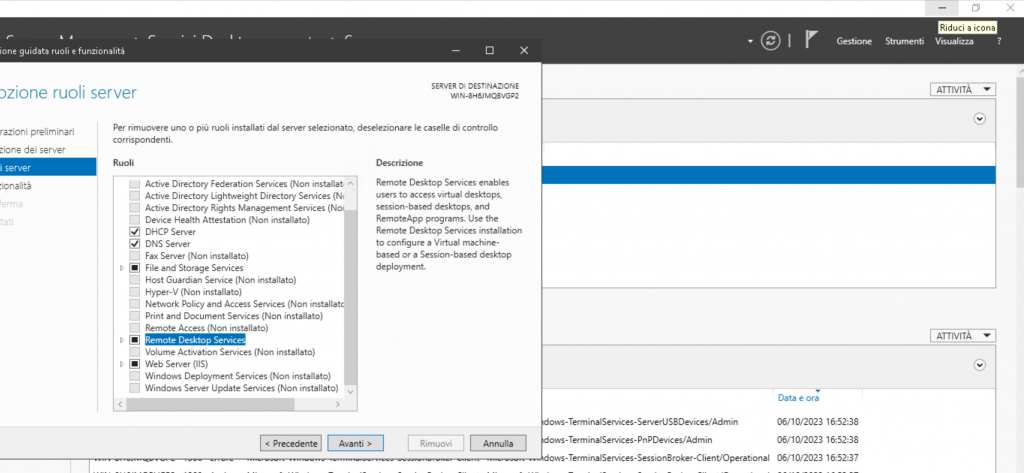Collapse the lower events panel with the round chevron

(x=979, y=366)
